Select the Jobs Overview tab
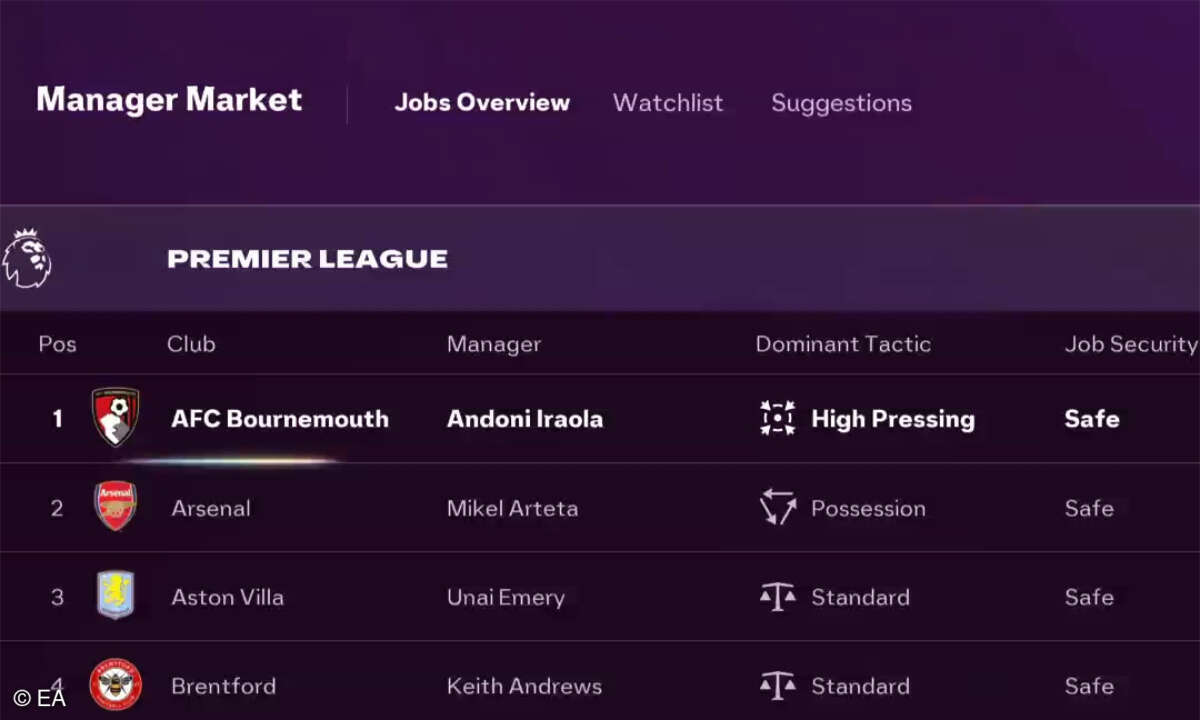This screenshot has width=1200, height=720. 482,103
